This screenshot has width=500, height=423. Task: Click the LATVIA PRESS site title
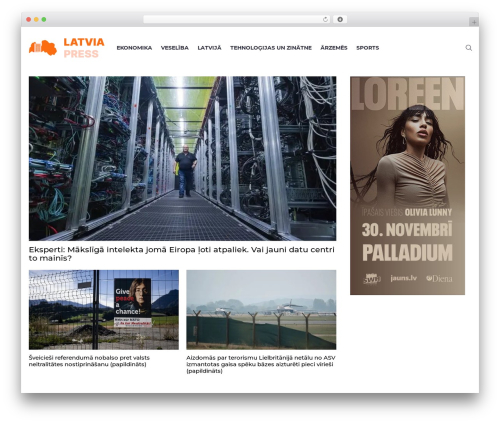pyautogui.click(x=84, y=48)
